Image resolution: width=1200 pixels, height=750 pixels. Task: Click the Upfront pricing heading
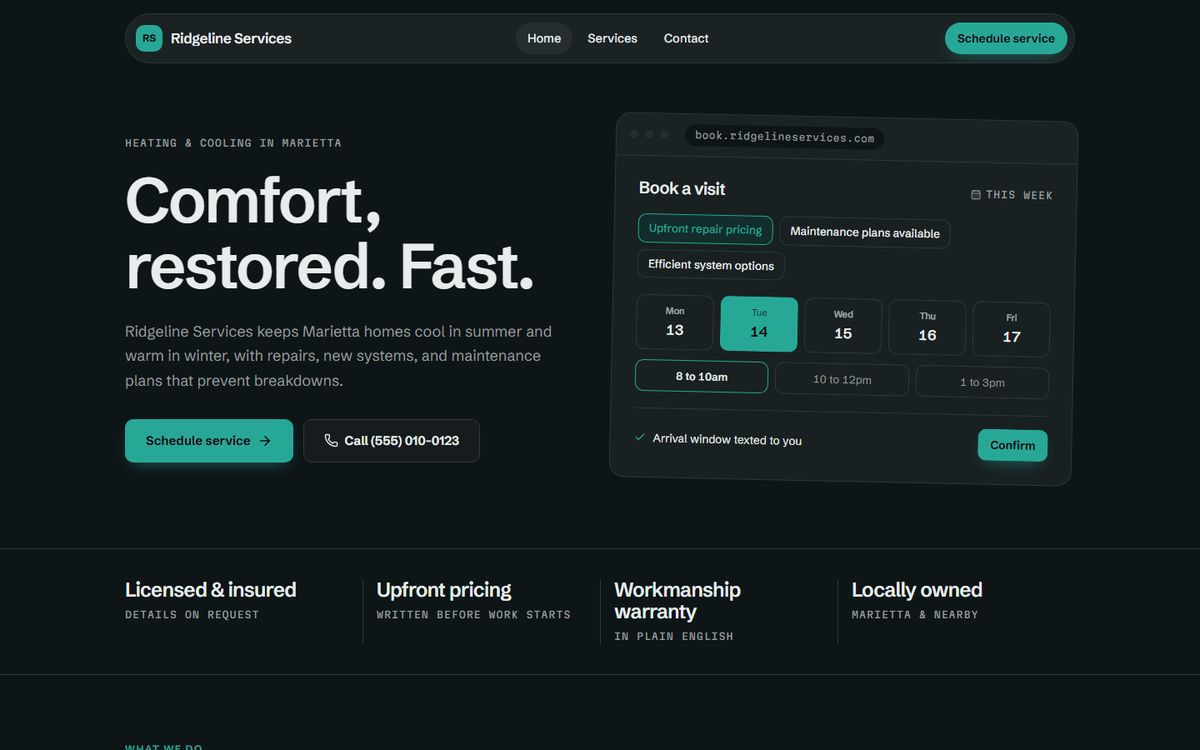coord(444,590)
